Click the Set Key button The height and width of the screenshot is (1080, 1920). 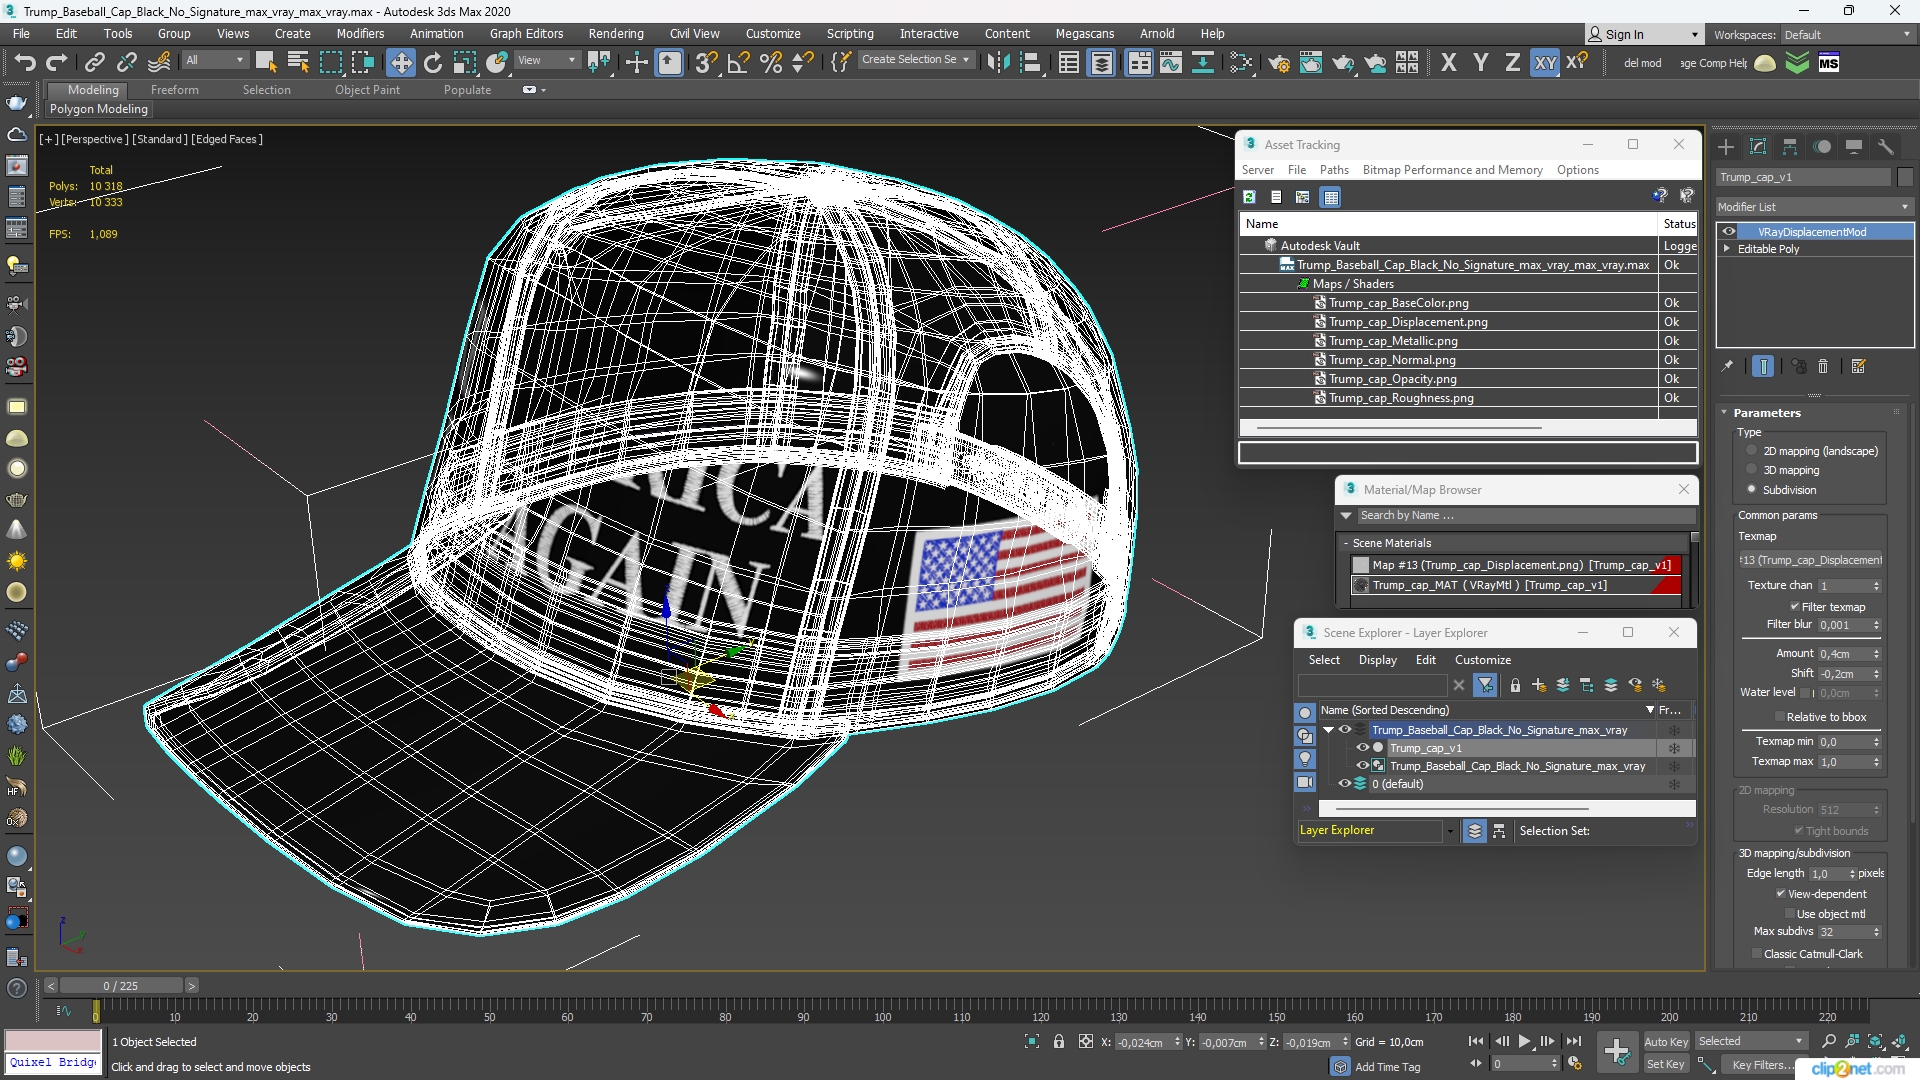1666,1065
